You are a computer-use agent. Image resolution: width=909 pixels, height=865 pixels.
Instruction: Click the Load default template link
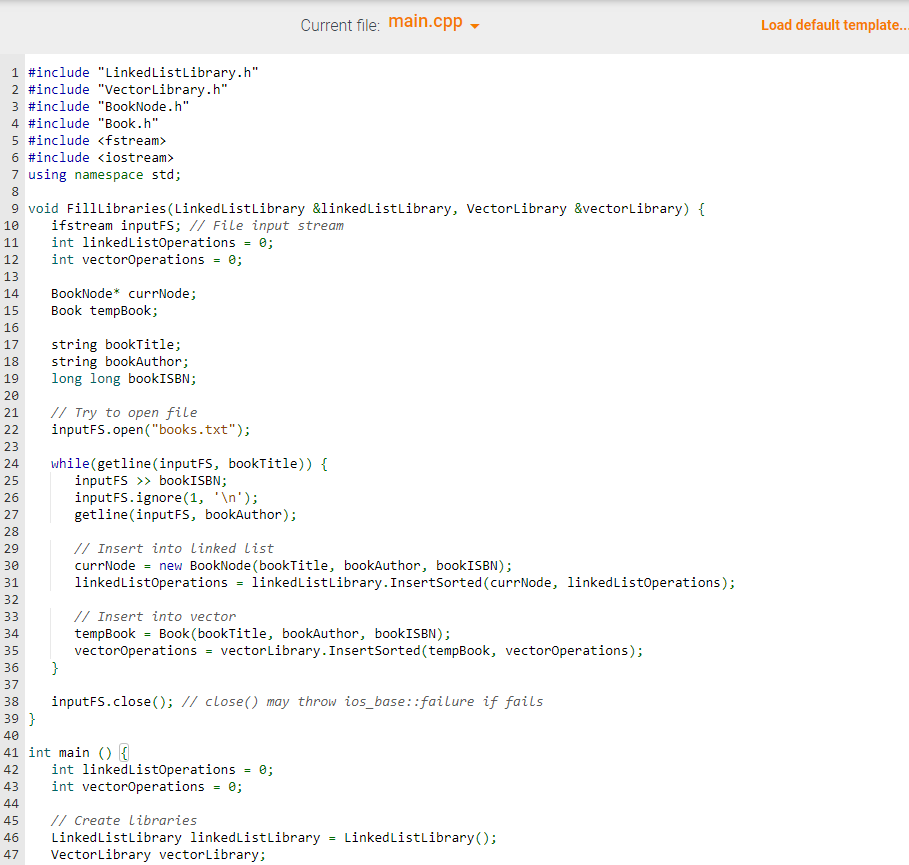(835, 24)
